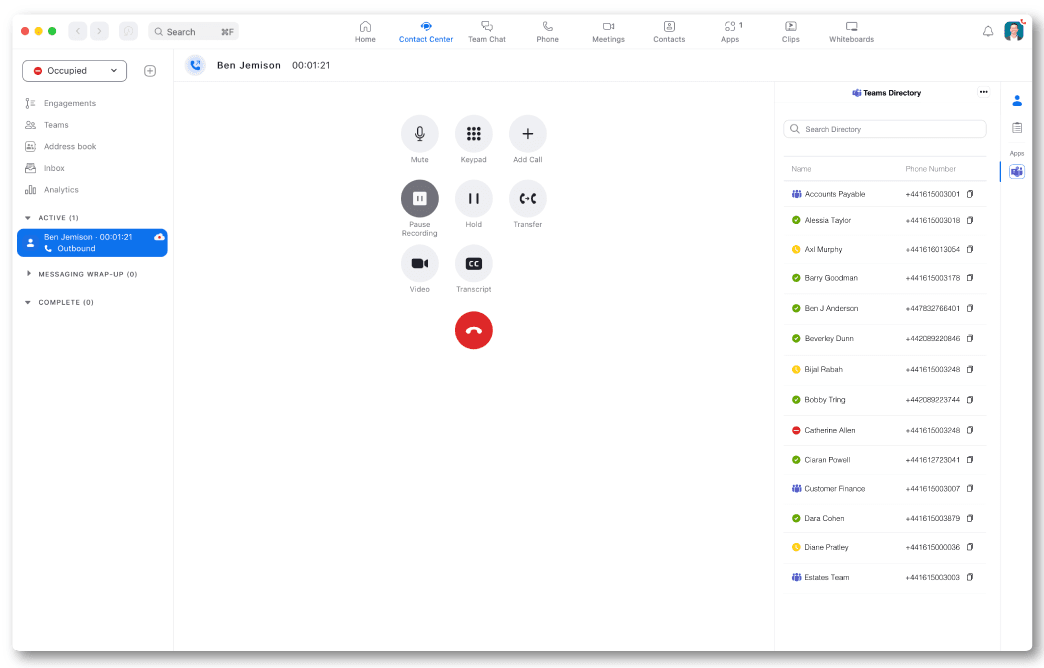Screen dimensions: 1044x668
Task: Show the call Transcript
Action: (x=473, y=263)
